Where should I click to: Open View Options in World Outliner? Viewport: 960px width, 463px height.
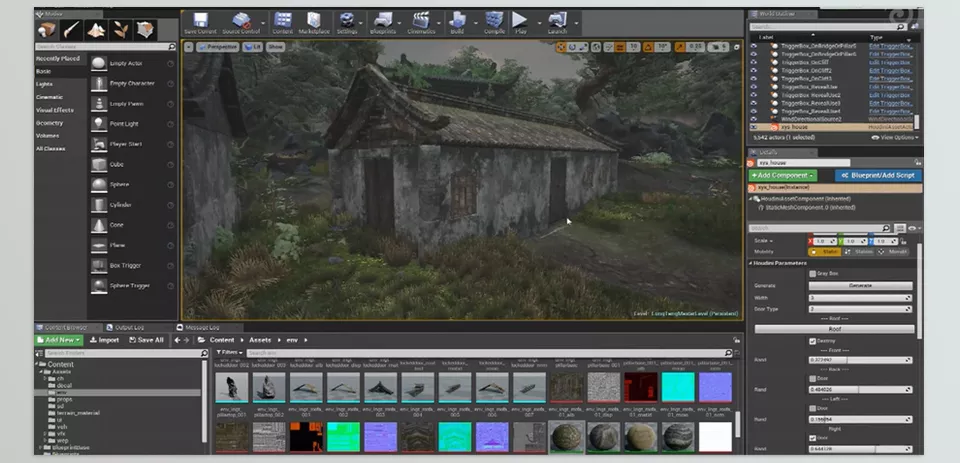pos(895,138)
